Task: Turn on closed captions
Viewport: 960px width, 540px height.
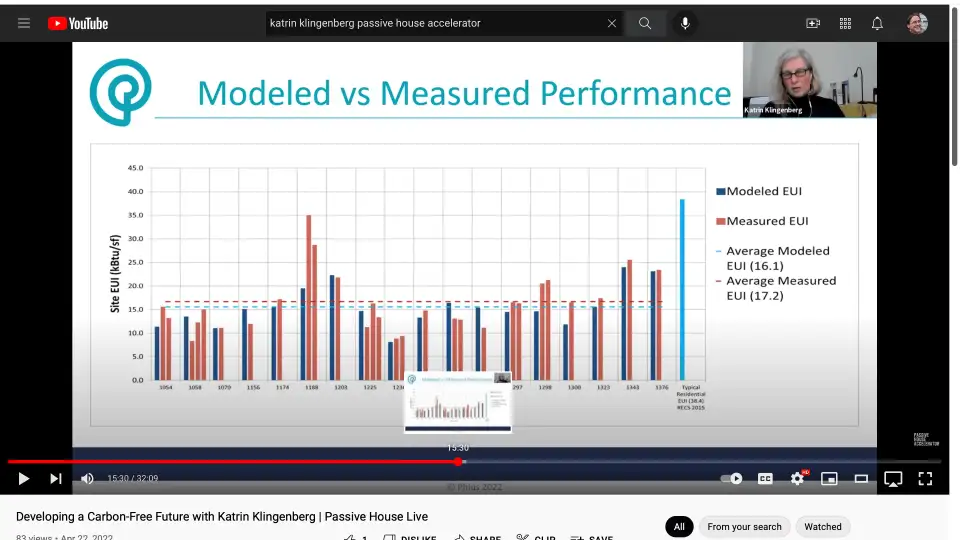Action: pos(765,479)
